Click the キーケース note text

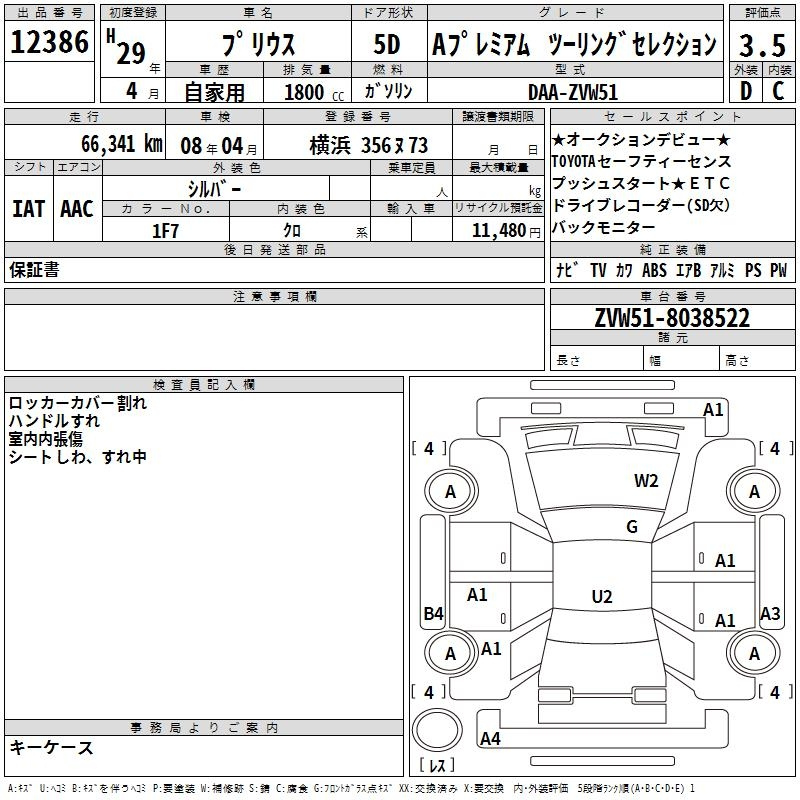(52, 748)
